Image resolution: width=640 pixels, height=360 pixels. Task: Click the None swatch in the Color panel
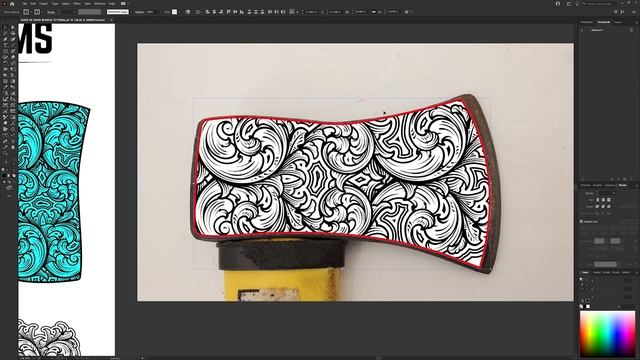(581, 306)
